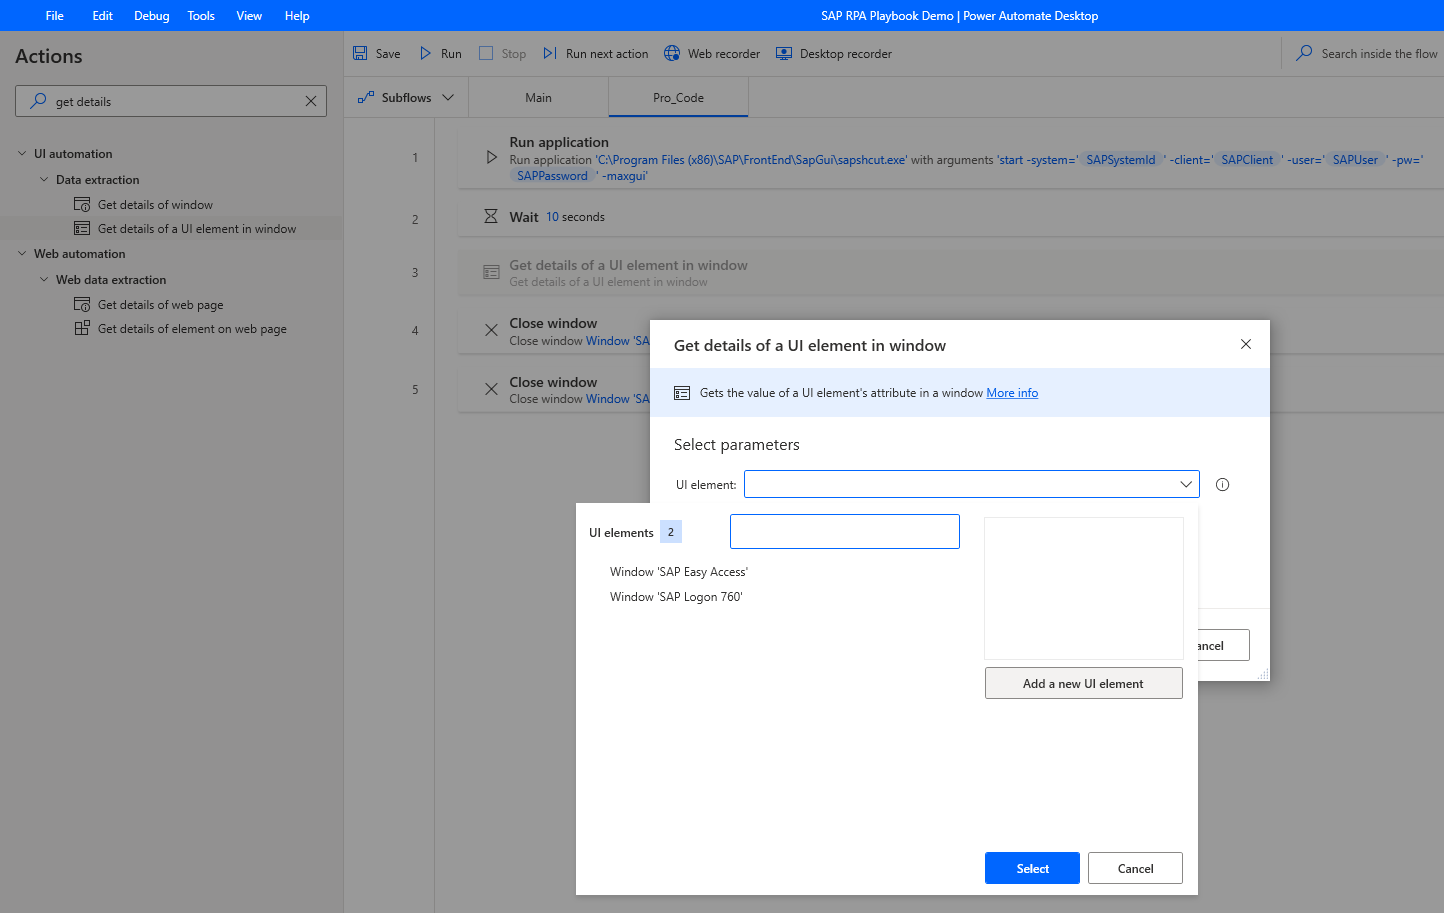Click the Add a new UI element button
Viewport: 1444px width, 913px height.
click(1083, 683)
